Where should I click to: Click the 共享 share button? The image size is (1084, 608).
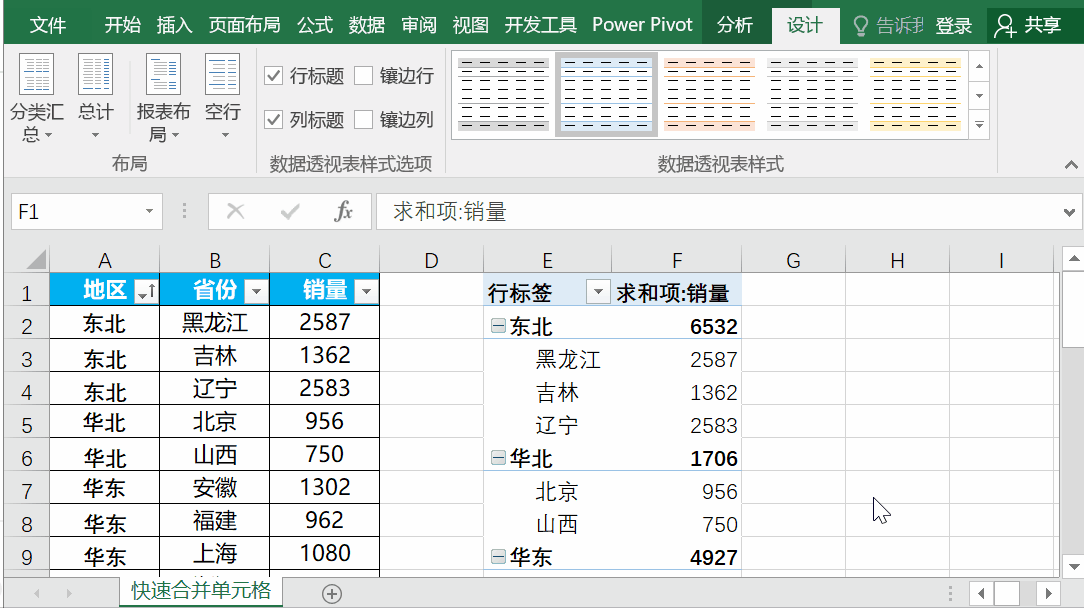(x=1028, y=26)
